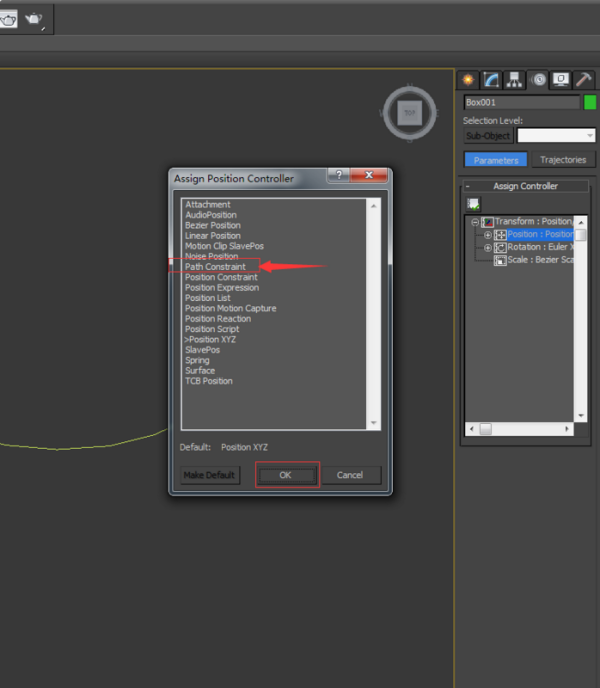Select Spring controller entry

point(197,360)
